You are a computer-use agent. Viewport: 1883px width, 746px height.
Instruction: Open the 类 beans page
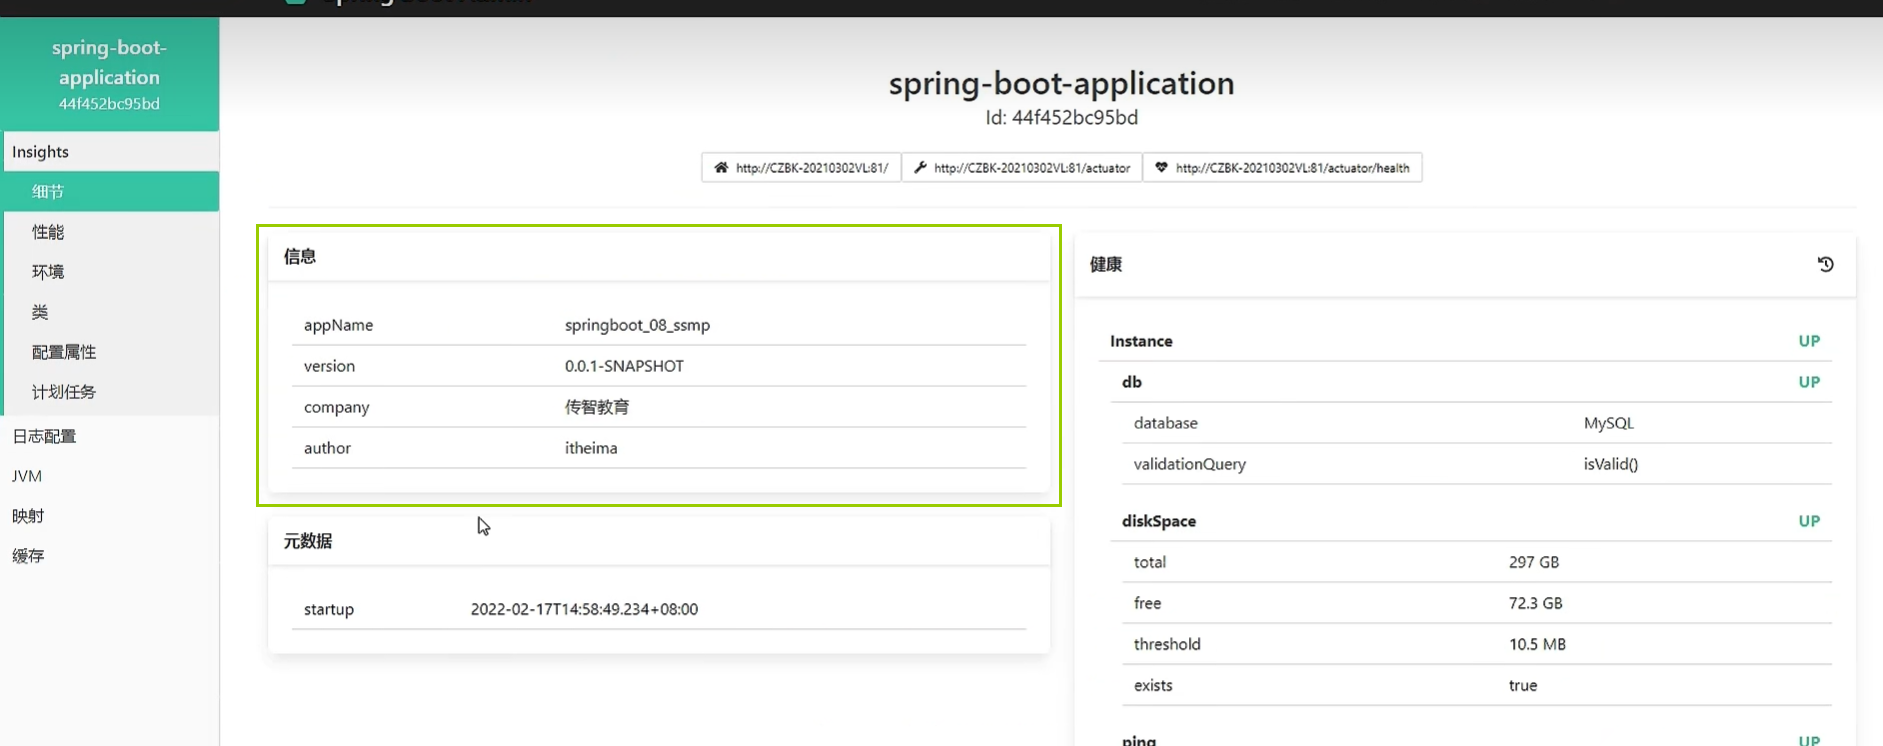tap(40, 312)
